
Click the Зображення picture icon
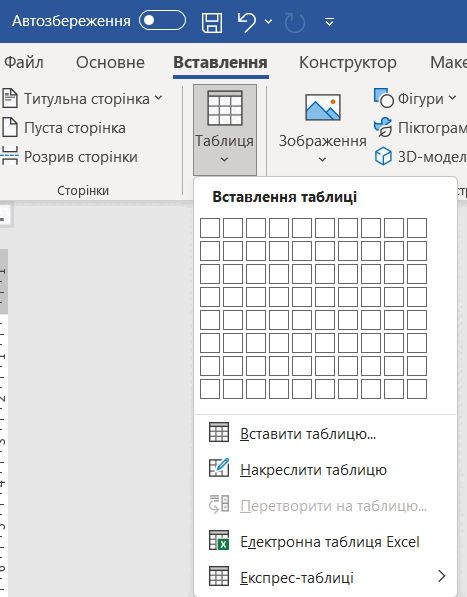[x=323, y=108]
